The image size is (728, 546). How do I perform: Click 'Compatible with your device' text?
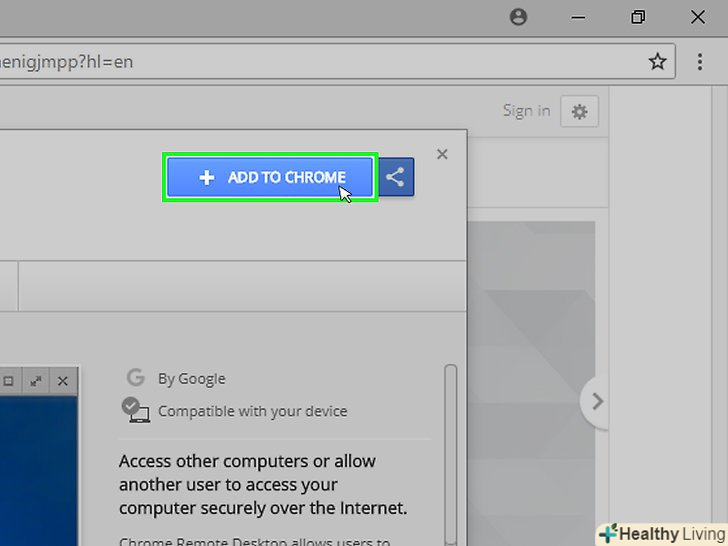click(253, 411)
